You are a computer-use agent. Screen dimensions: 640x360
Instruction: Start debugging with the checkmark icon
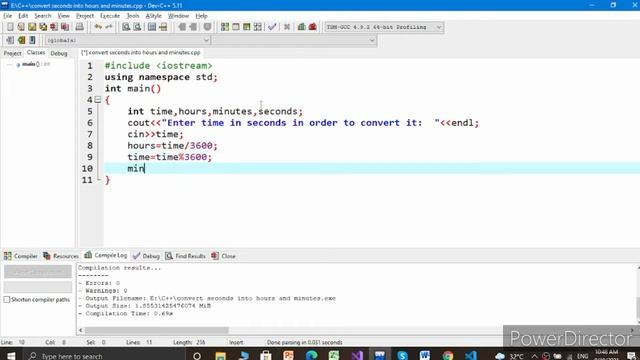pyautogui.click(x=272, y=27)
